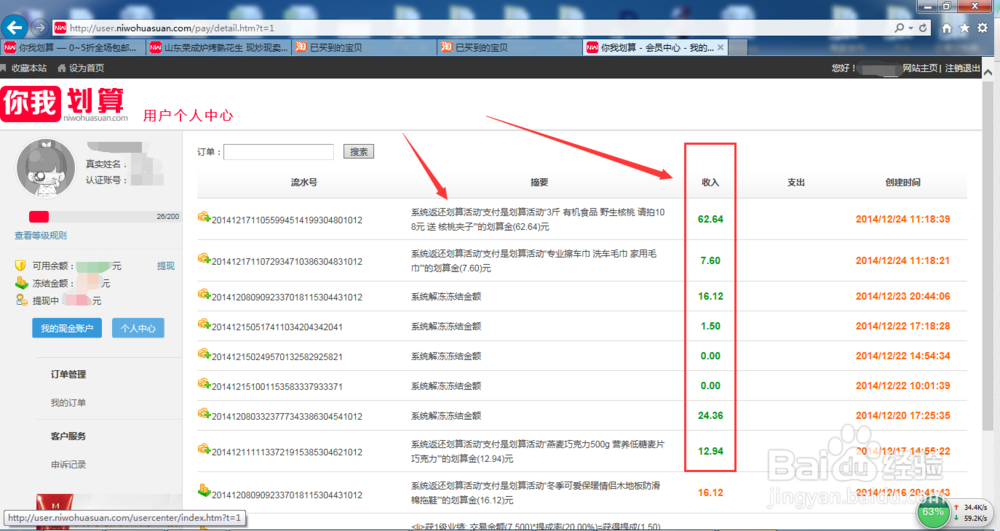Click page scrollbar up arrow

click(x=988, y=72)
